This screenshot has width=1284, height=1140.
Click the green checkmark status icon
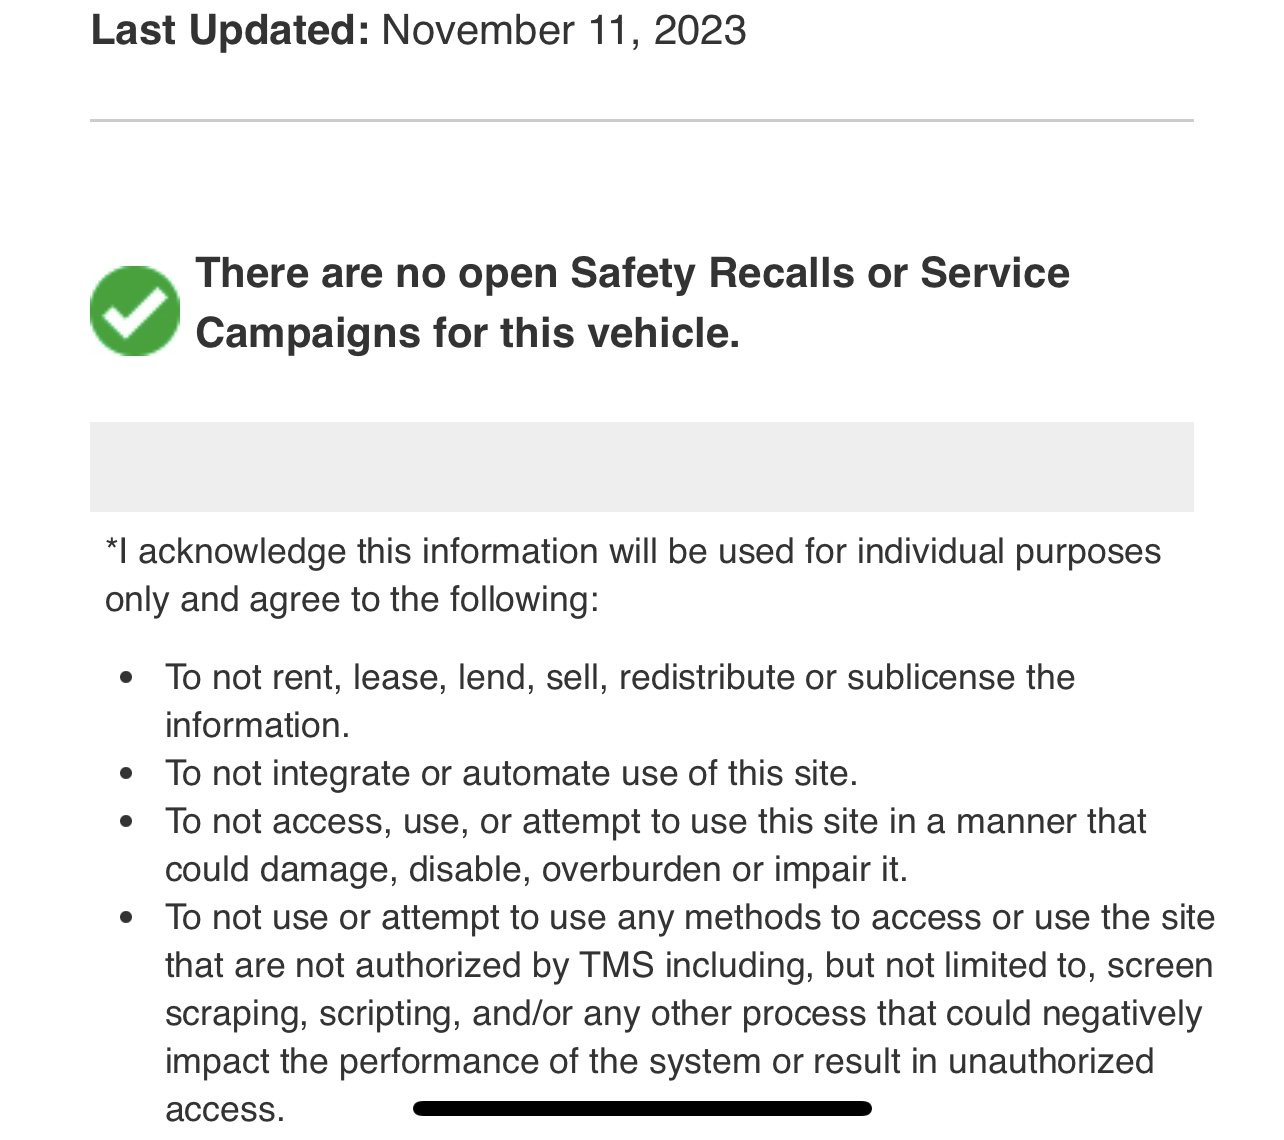coord(135,310)
